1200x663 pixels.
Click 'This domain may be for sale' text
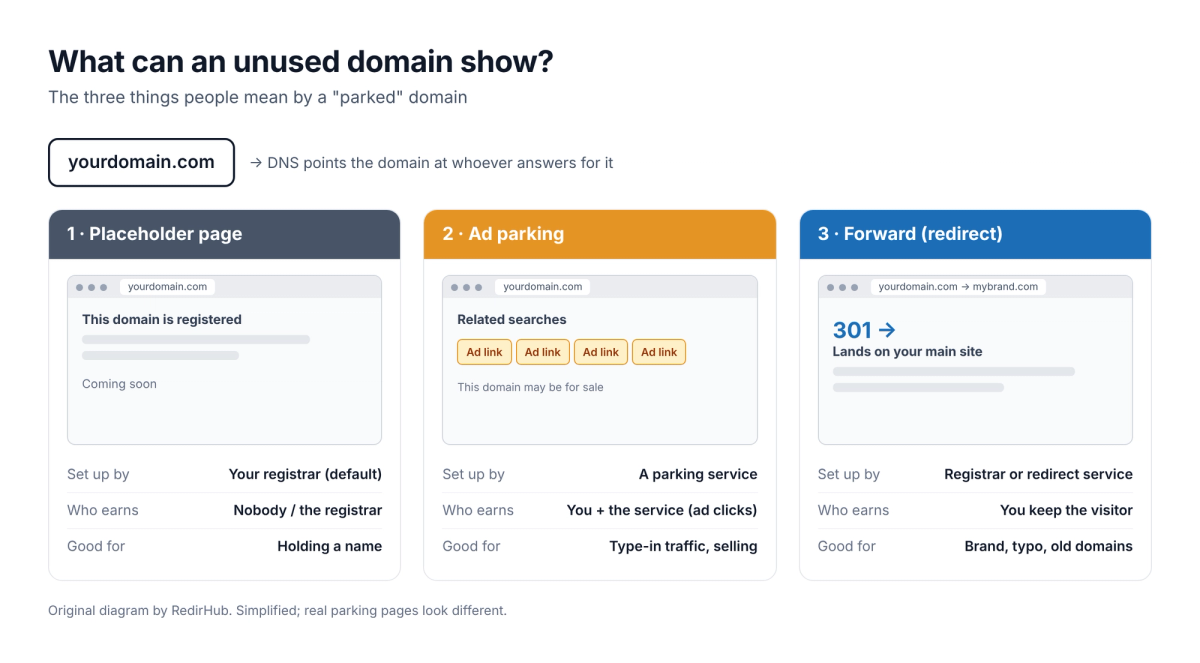point(531,387)
